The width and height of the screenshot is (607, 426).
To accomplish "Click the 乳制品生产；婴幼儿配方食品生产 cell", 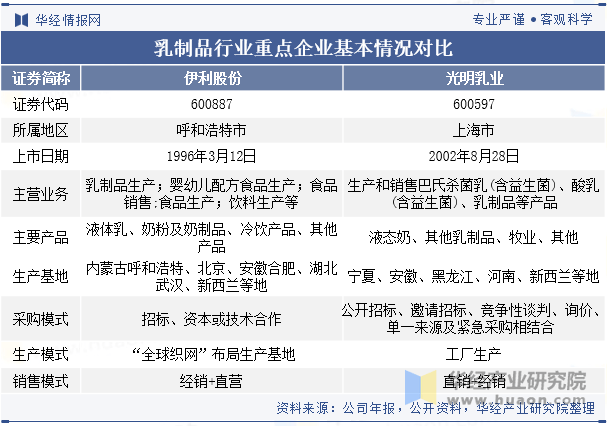I will tap(212, 194).
